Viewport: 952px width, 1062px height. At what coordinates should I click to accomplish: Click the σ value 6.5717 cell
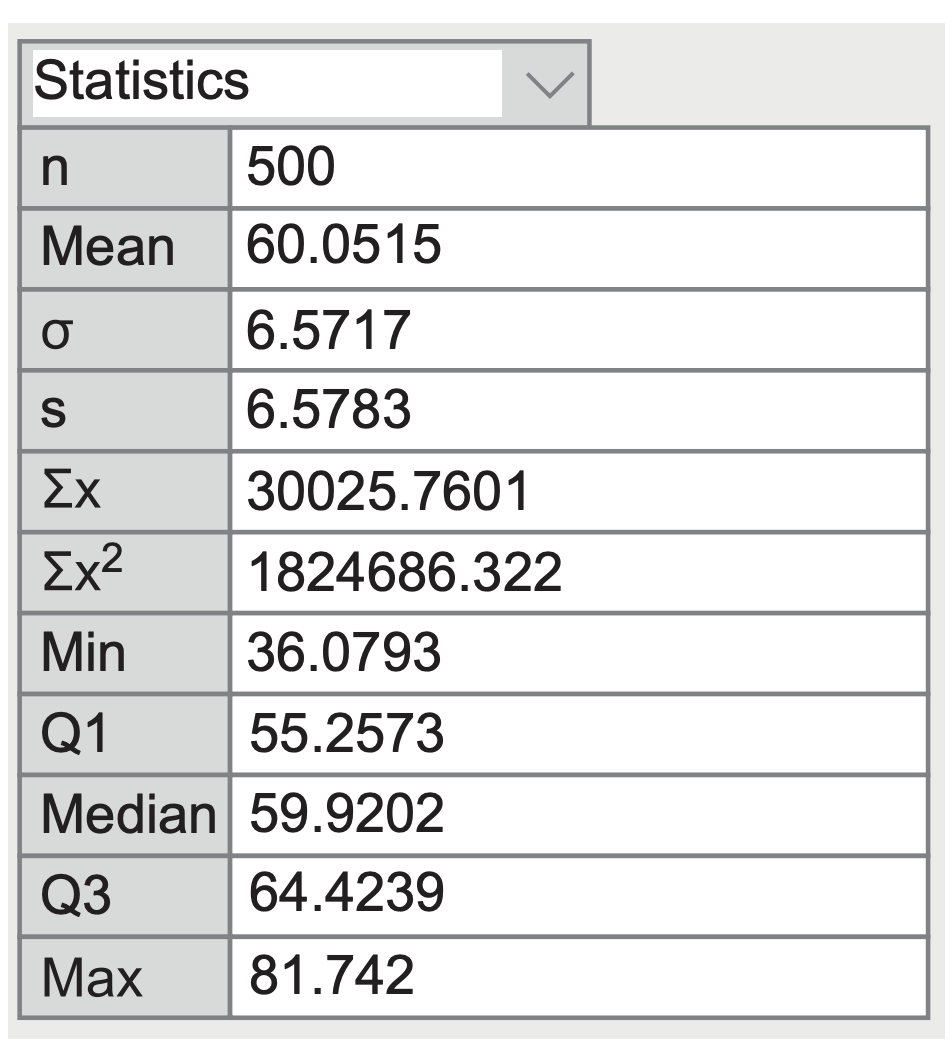click(580, 331)
